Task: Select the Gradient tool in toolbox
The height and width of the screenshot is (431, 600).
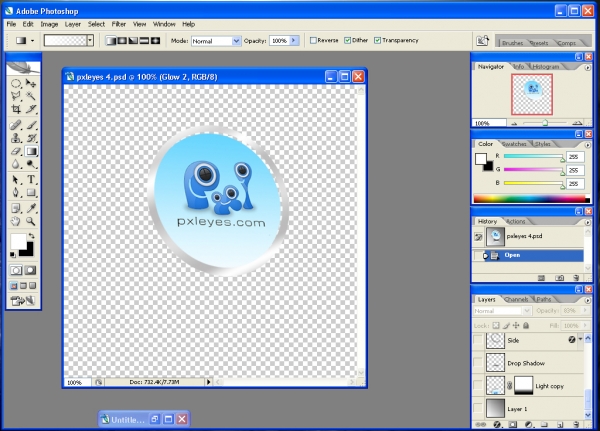Action: (31, 151)
